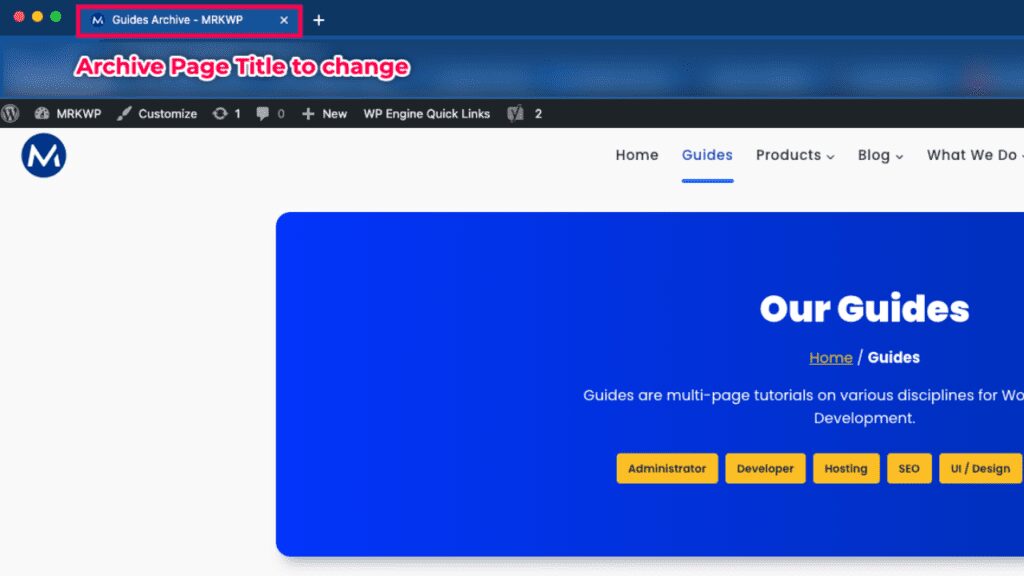
Task: Open a new browser tab
Action: [319, 20]
